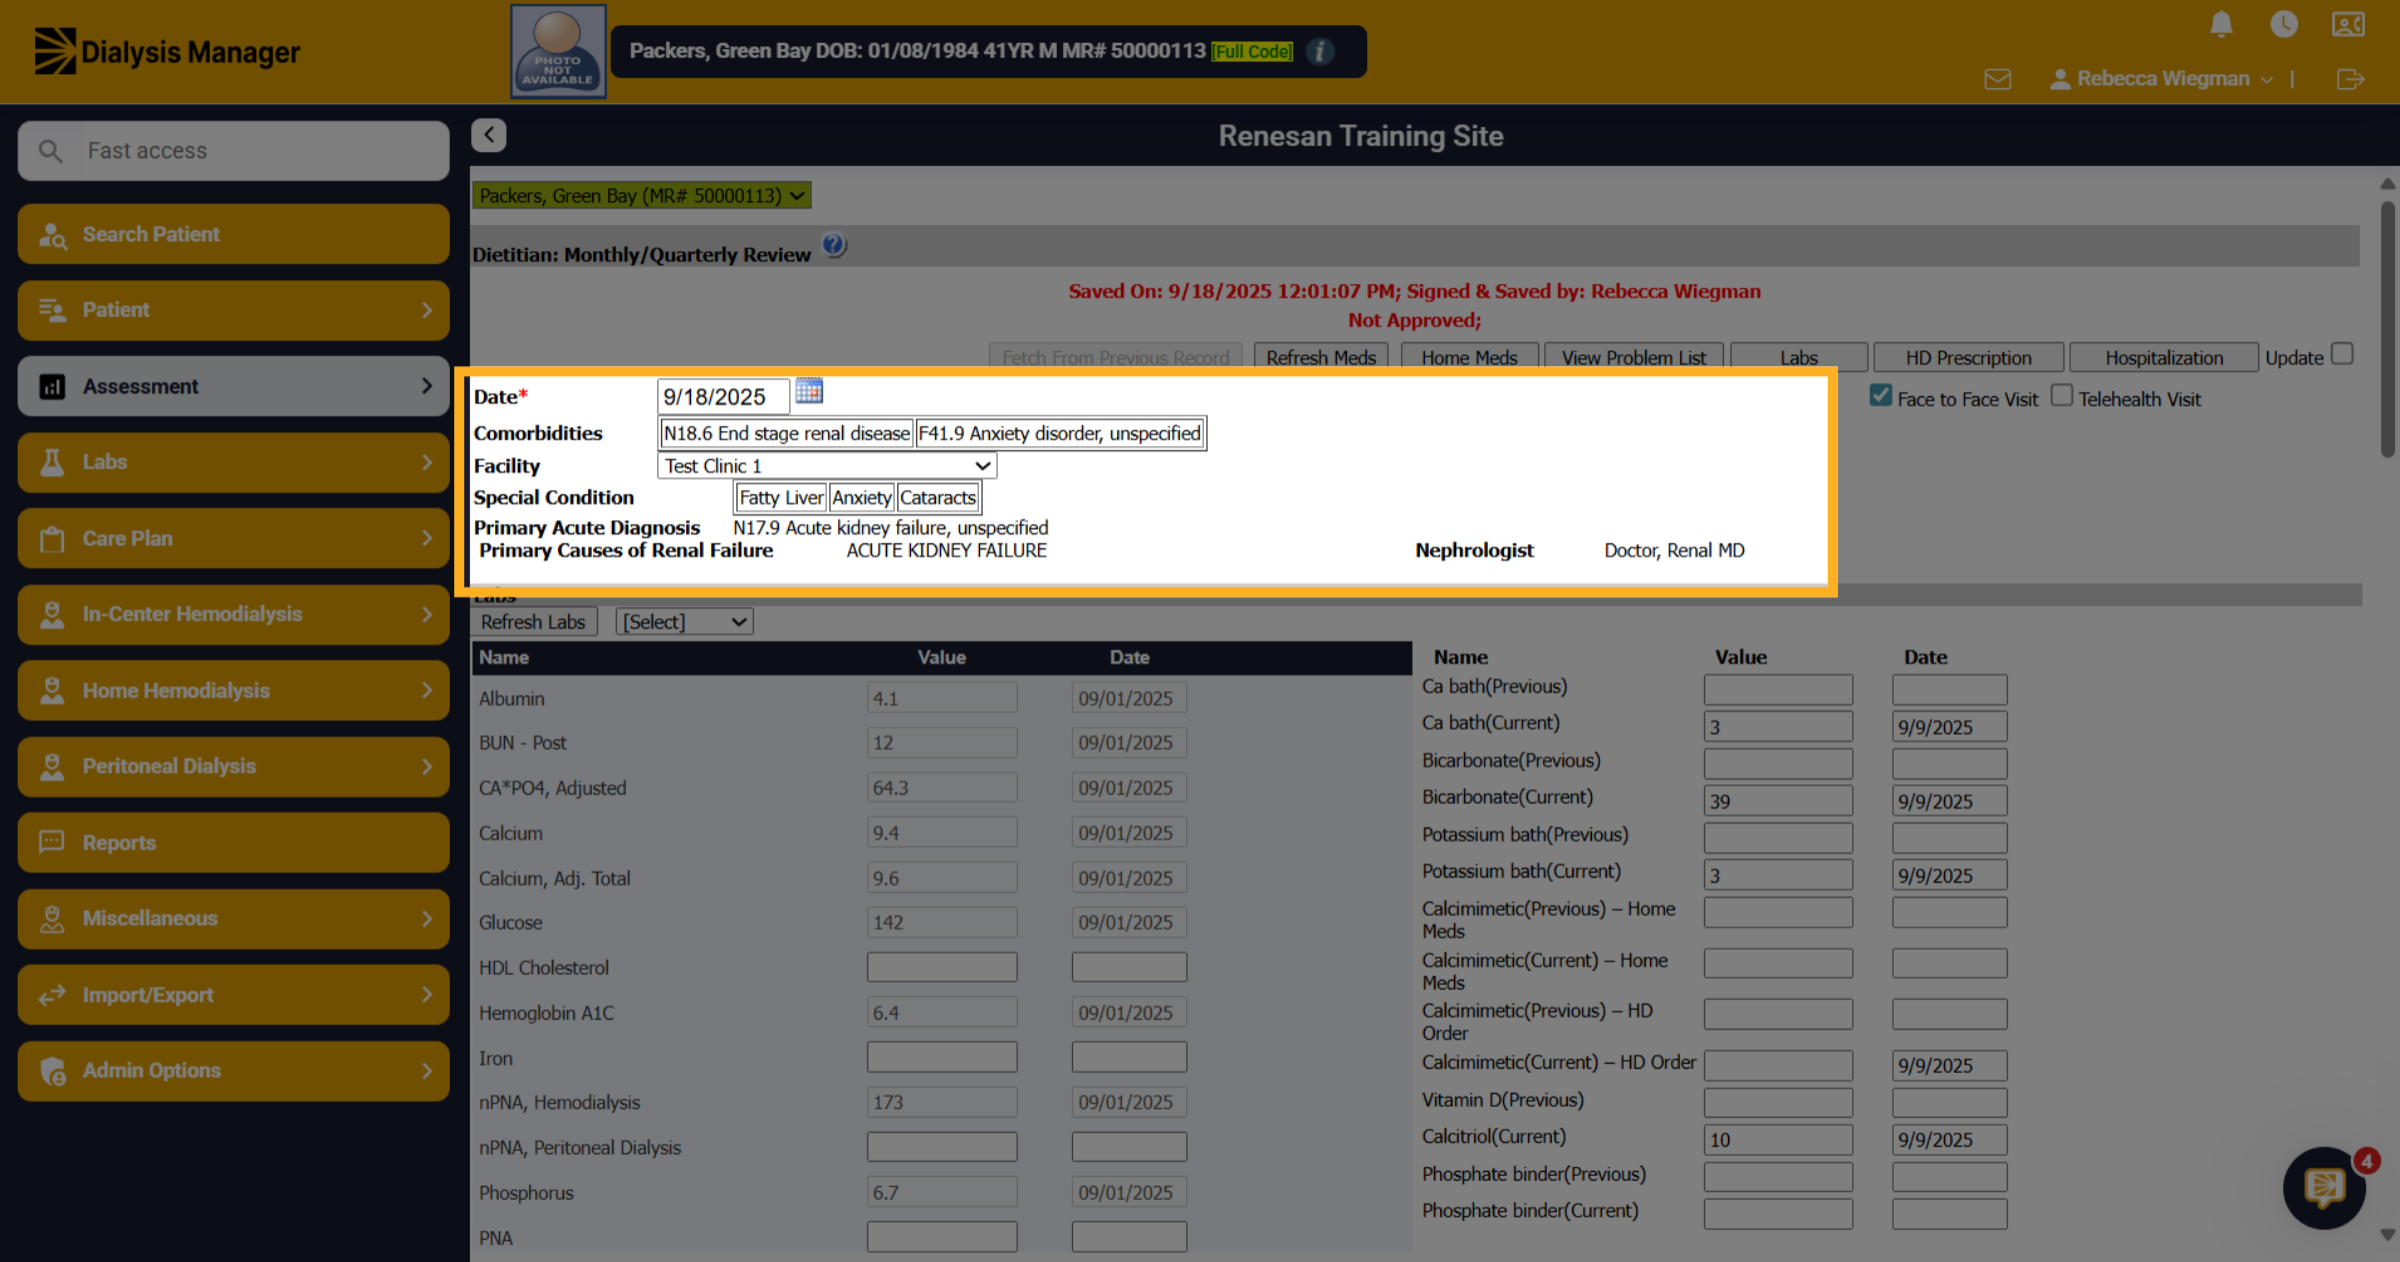Viewport: 2400px width, 1262px height.
Task: Uncheck the Face to Face Visit checkbox
Action: coord(1881,396)
